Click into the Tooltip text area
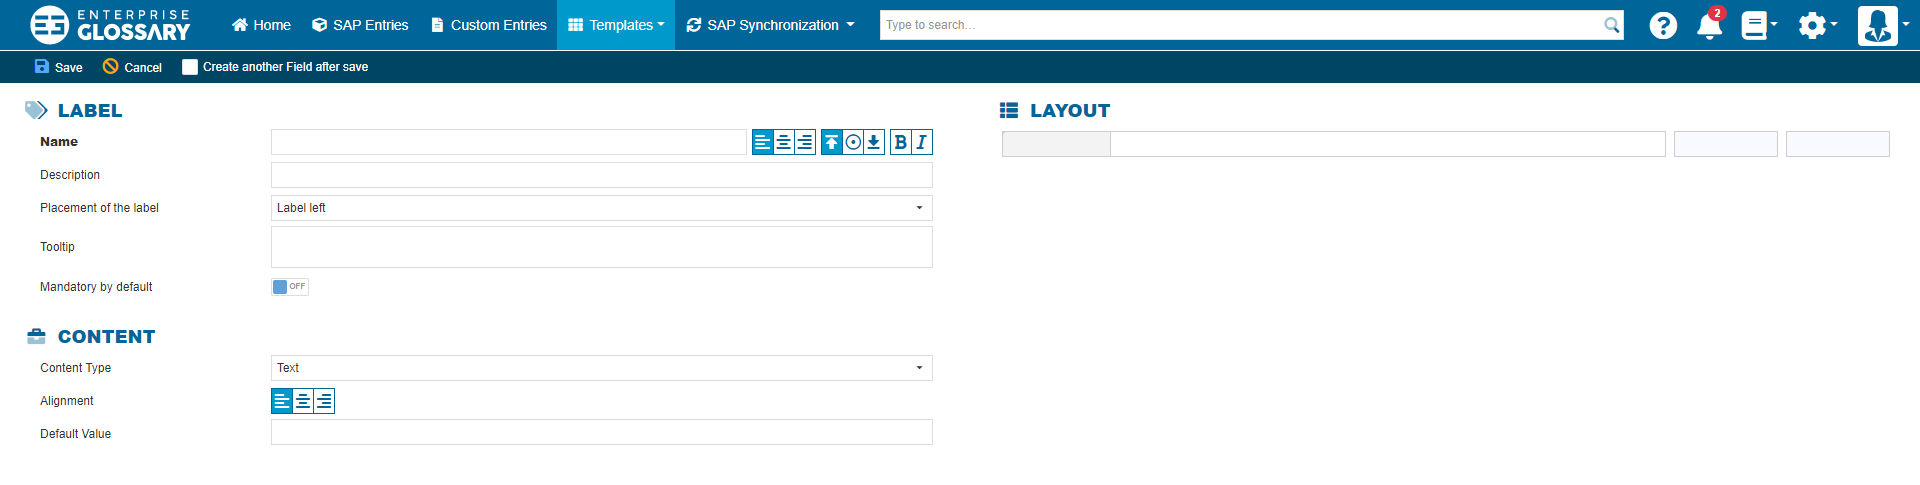 [x=601, y=247]
